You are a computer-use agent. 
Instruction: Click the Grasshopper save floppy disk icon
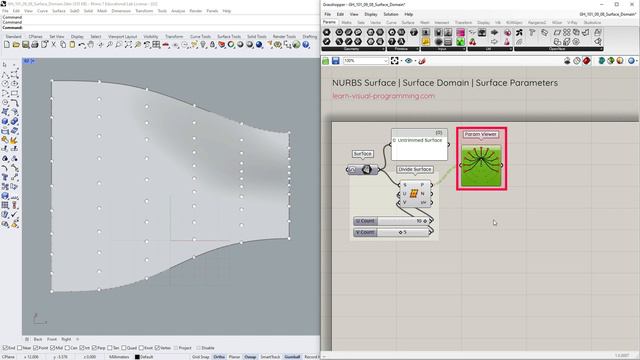click(336, 61)
